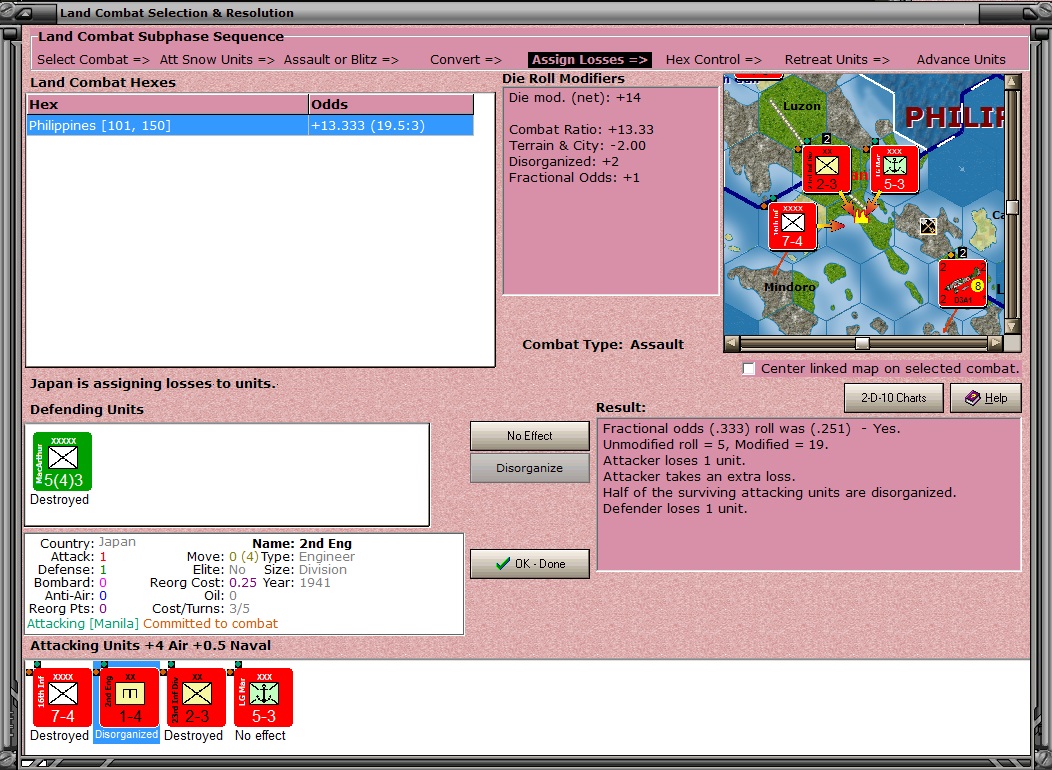Image resolution: width=1052 pixels, height=770 pixels.
Task: Click the Combat Ratio: +13.33 line
Action: 581,129
